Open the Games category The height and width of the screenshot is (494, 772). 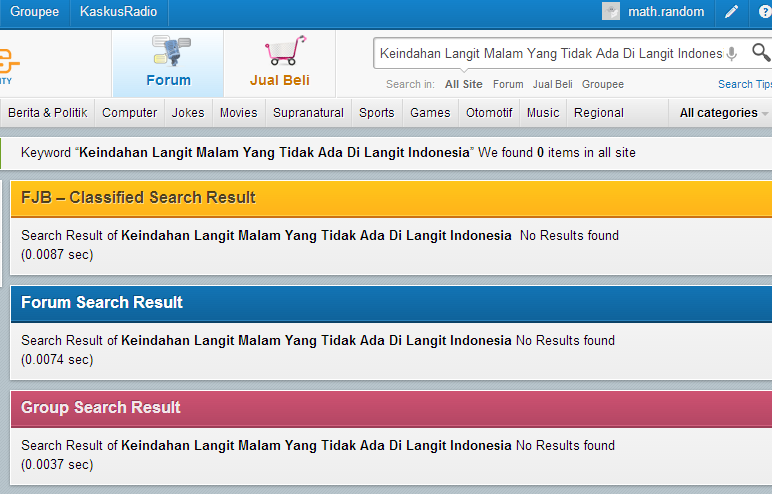point(430,113)
